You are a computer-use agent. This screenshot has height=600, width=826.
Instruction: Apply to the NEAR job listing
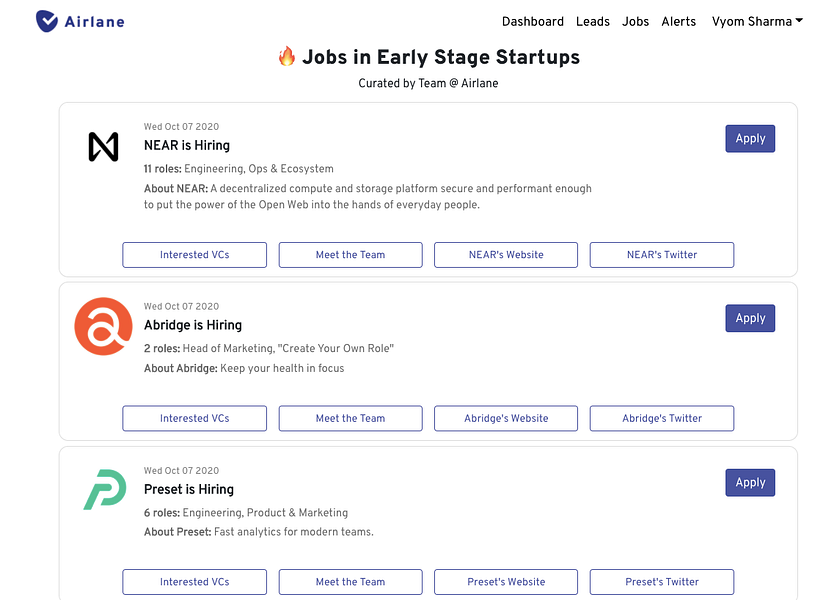pos(750,139)
